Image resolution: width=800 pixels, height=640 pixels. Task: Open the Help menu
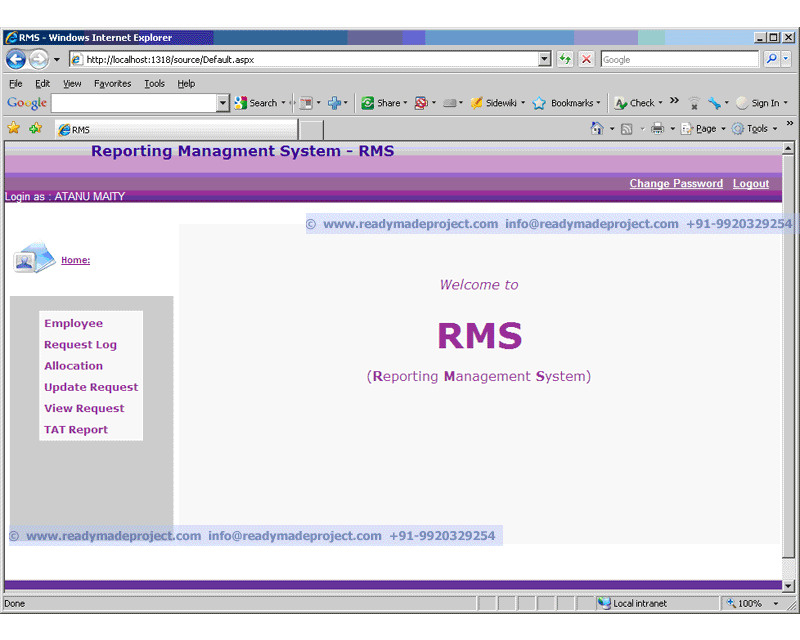(x=186, y=83)
